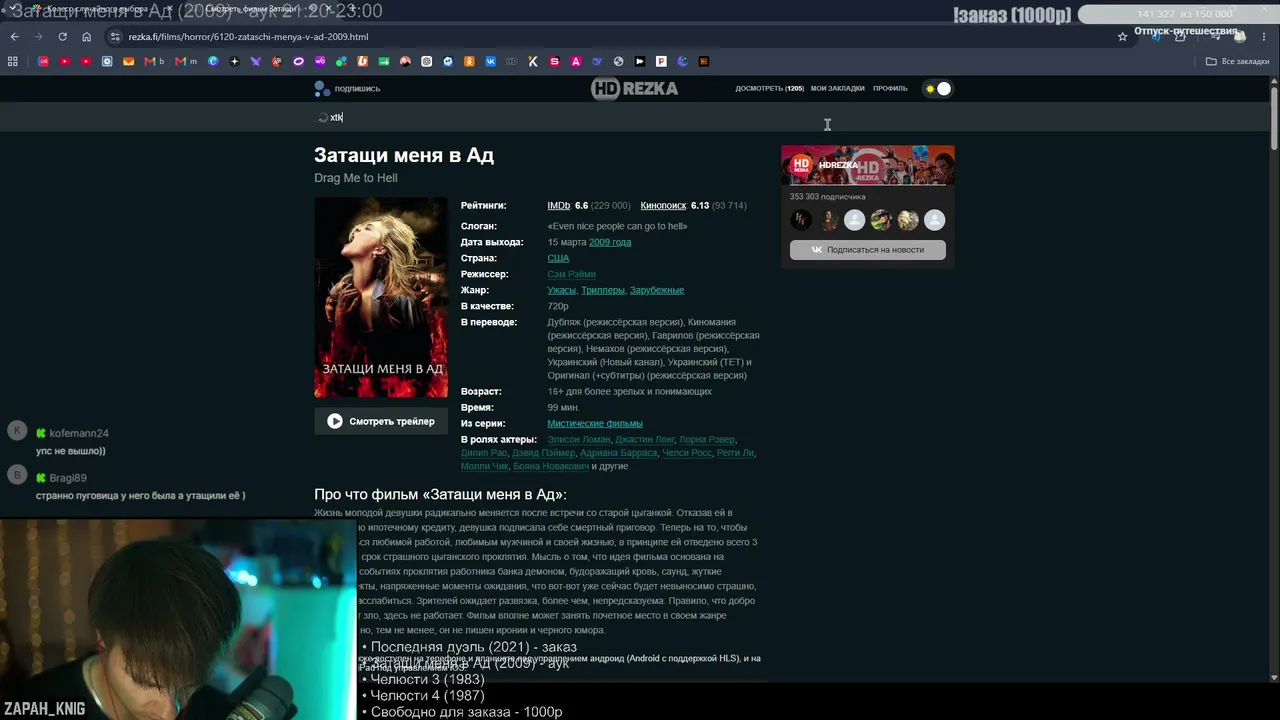Click the site info icon in address bar
The height and width of the screenshot is (720, 1280).
[x=116, y=37]
